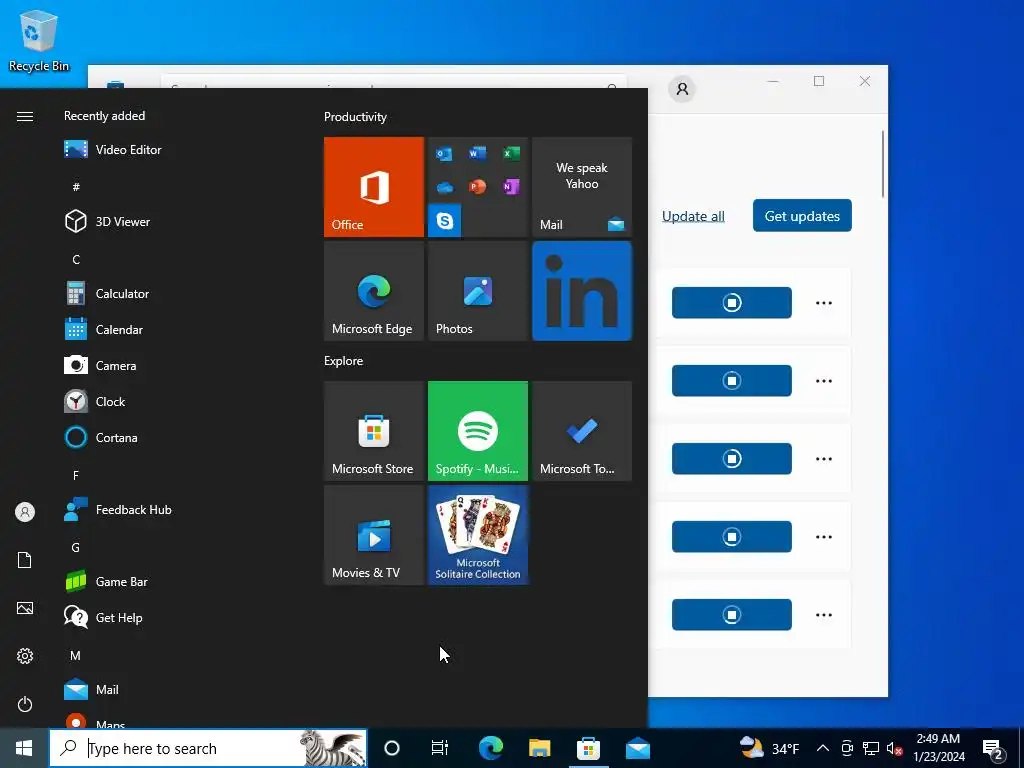Open more options for fourth Store update
This screenshot has height=768, width=1024.
[x=824, y=537]
